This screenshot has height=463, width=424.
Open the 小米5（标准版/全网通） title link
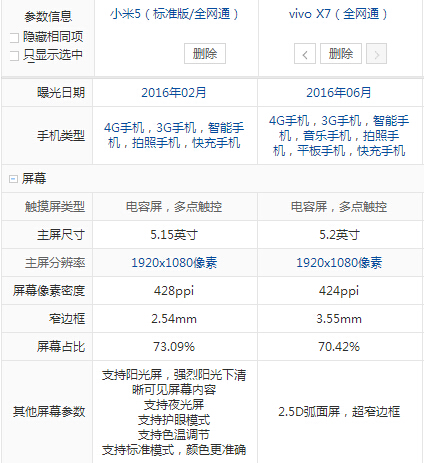[x=174, y=14]
